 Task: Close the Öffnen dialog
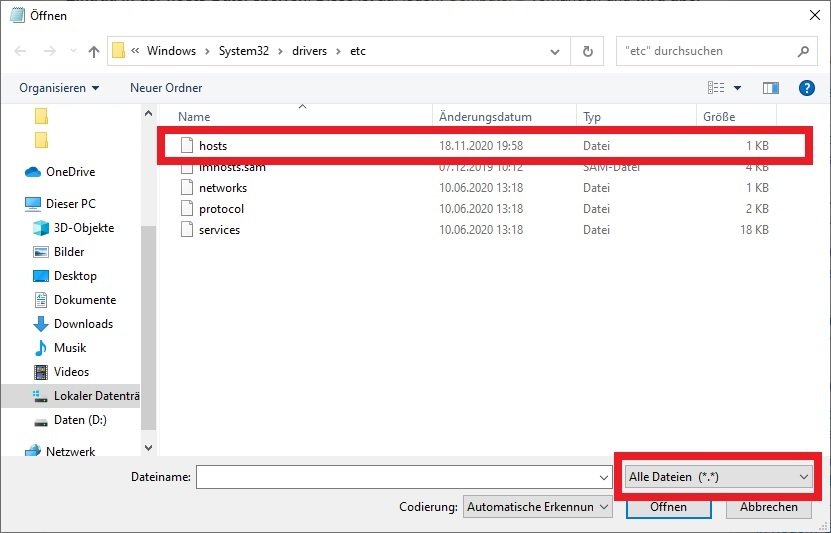click(x=815, y=15)
